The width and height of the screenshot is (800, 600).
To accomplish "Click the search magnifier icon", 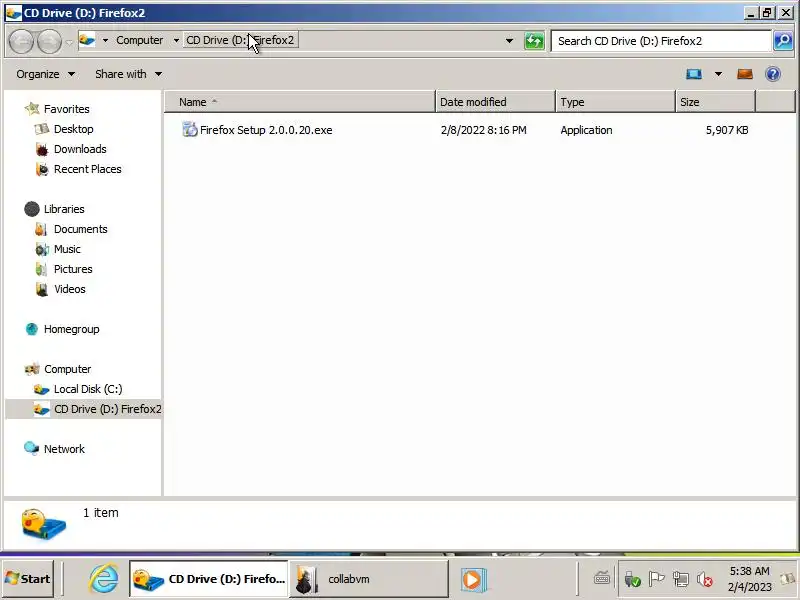I will (x=783, y=41).
